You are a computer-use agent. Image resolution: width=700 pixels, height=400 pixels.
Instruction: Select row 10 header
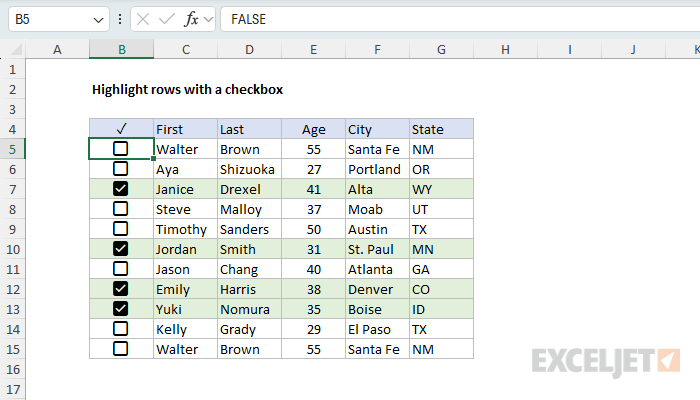click(12, 249)
